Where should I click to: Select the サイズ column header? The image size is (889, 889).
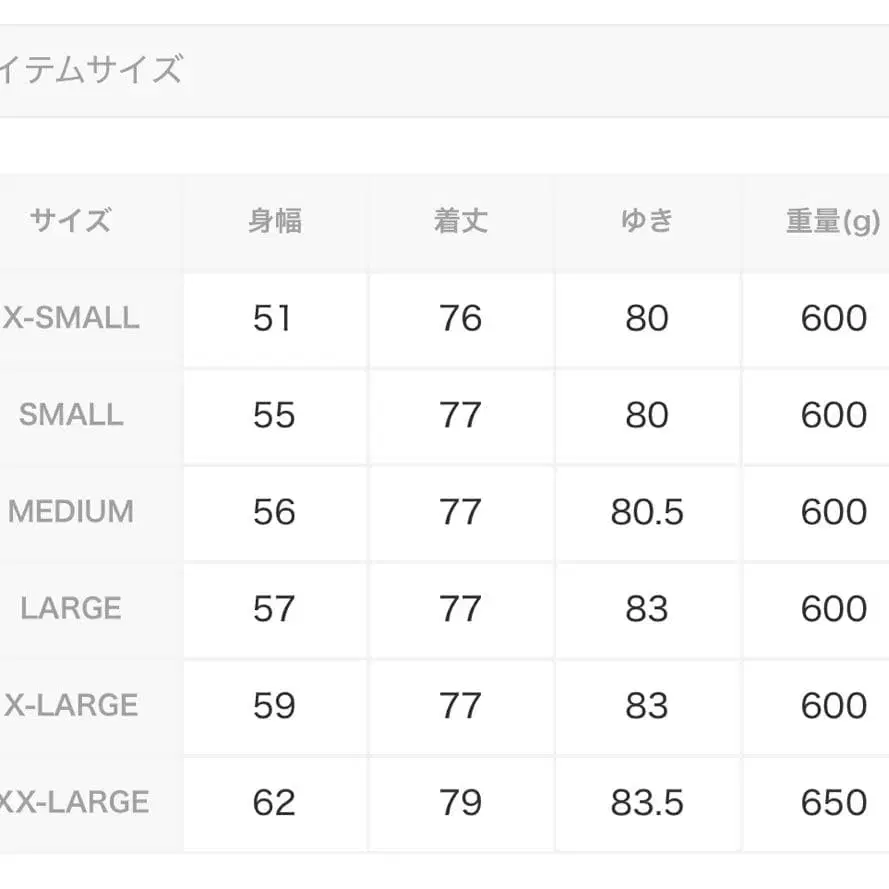point(70,221)
